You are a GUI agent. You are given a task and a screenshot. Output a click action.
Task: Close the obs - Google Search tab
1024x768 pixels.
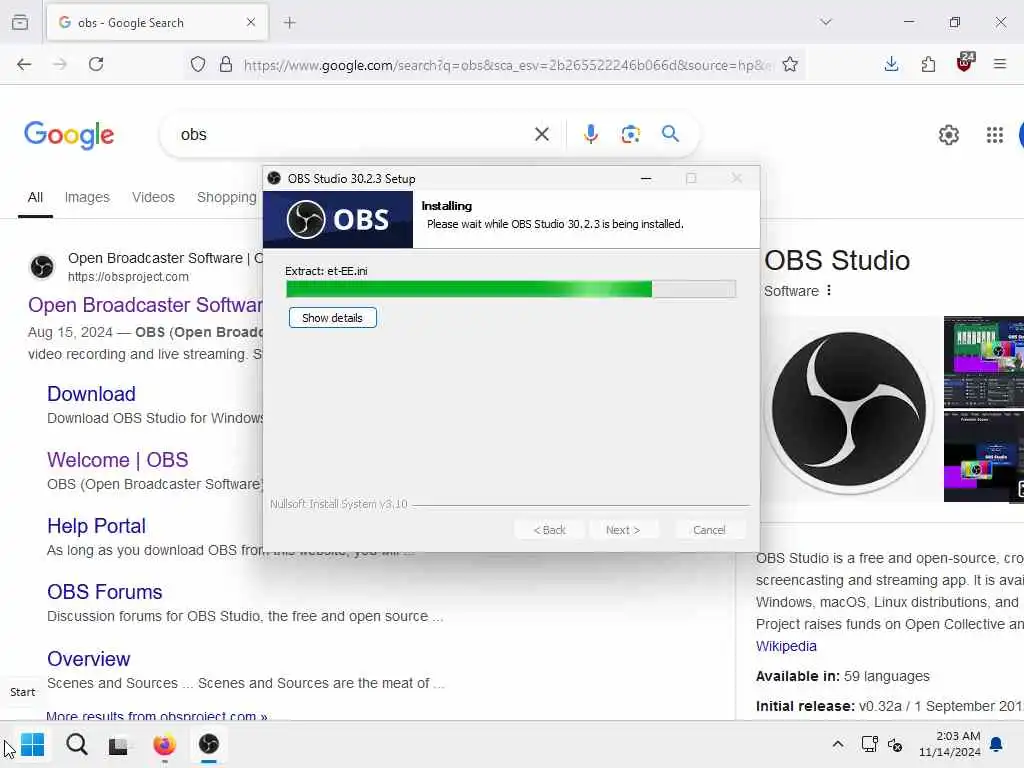coord(251,22)
